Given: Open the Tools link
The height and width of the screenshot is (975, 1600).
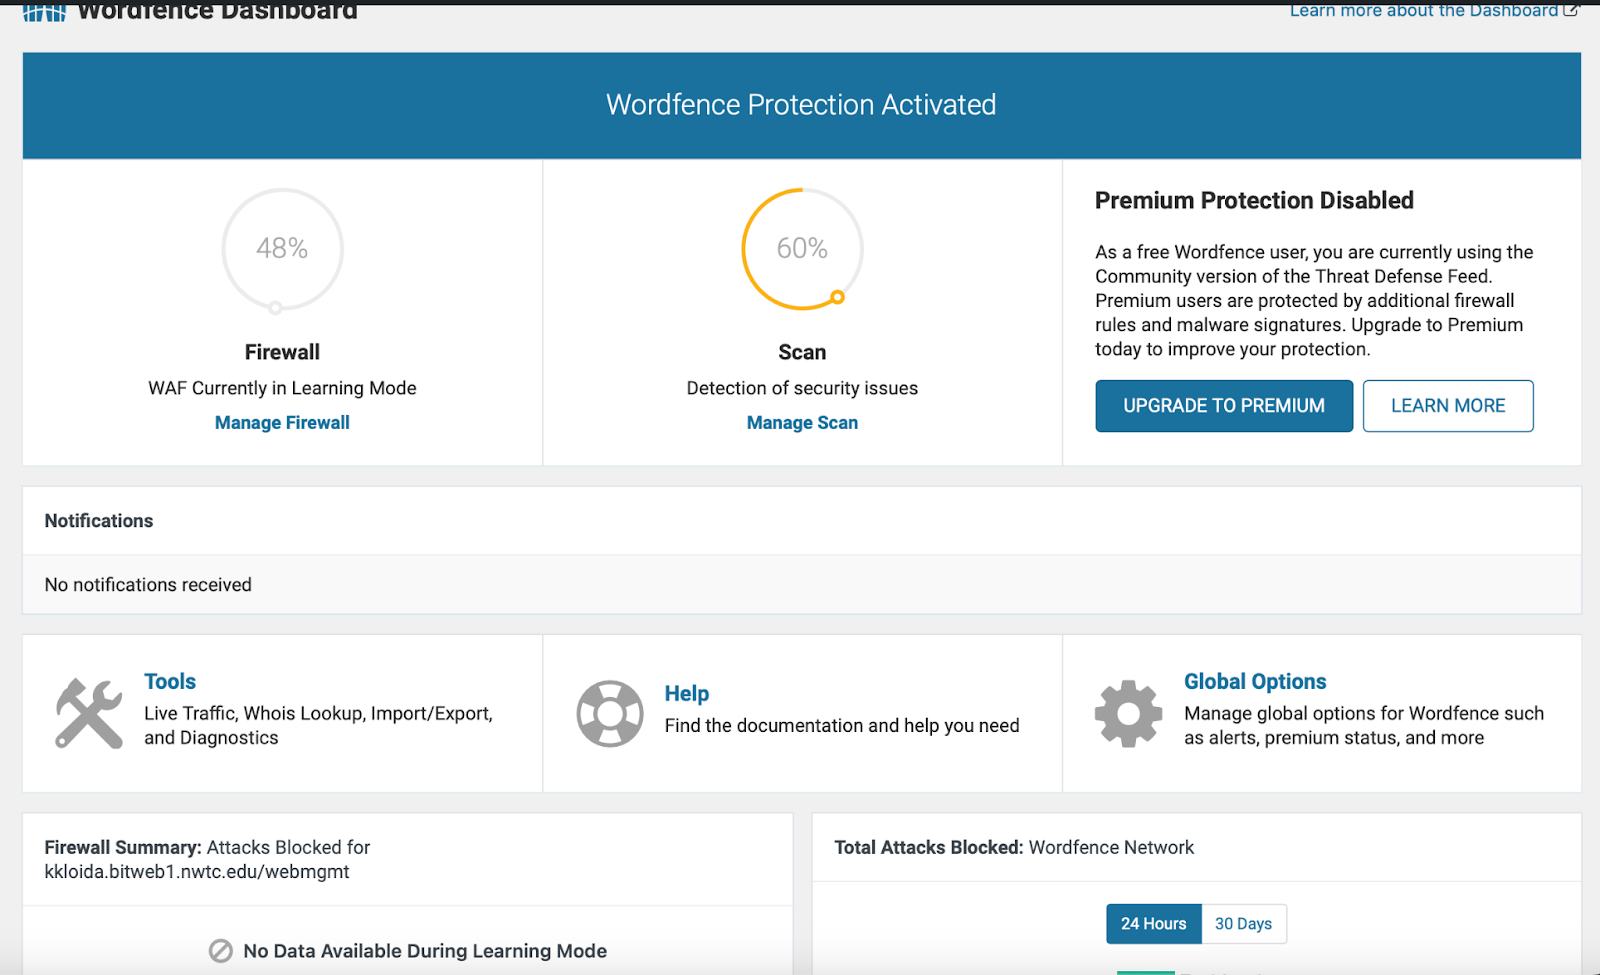Looking at the screenshot, I should [170, 682].
